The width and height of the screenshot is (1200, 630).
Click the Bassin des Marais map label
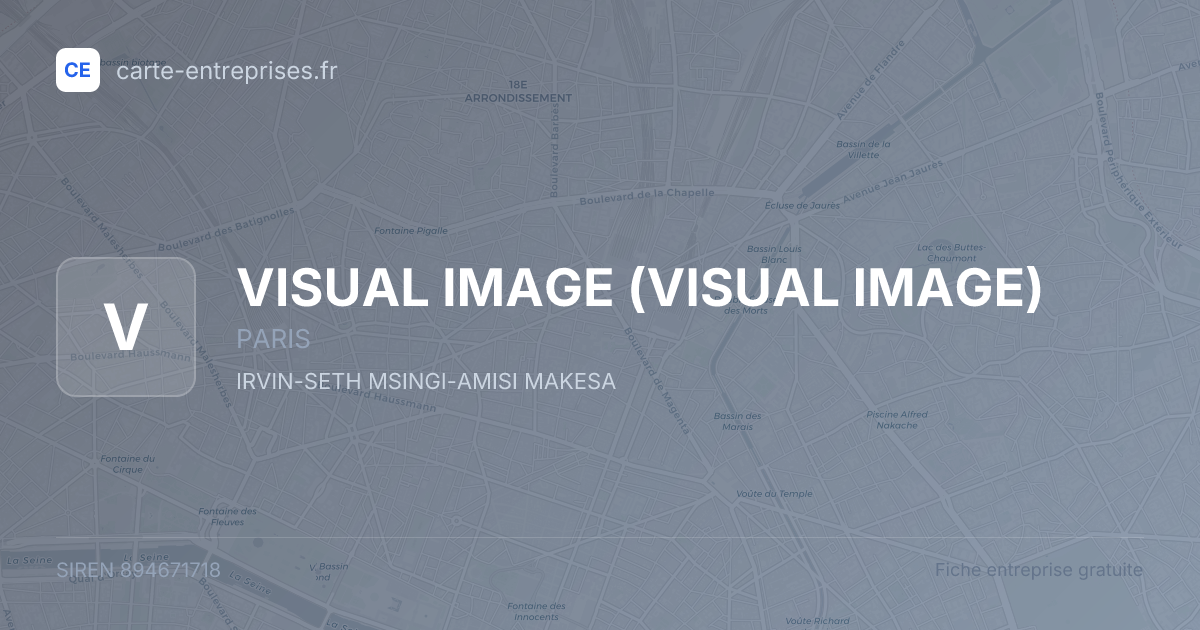coord(738,421)
